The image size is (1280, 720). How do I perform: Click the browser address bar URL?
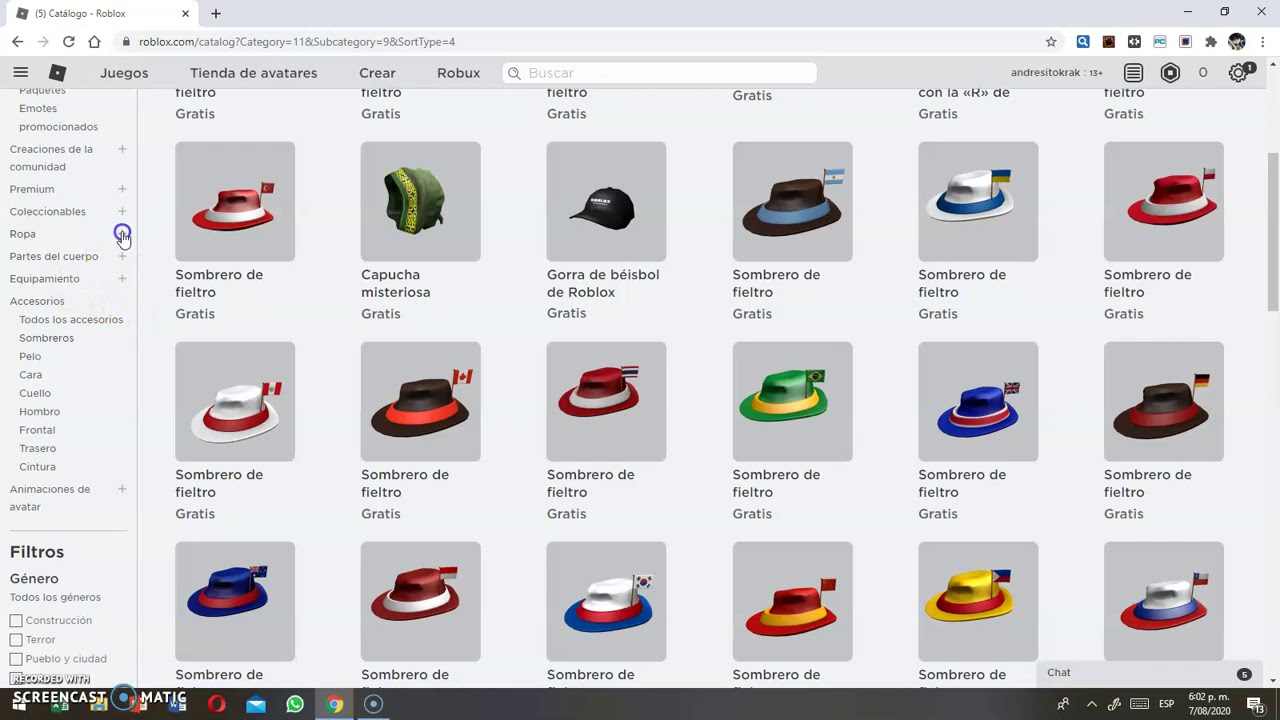297,42
